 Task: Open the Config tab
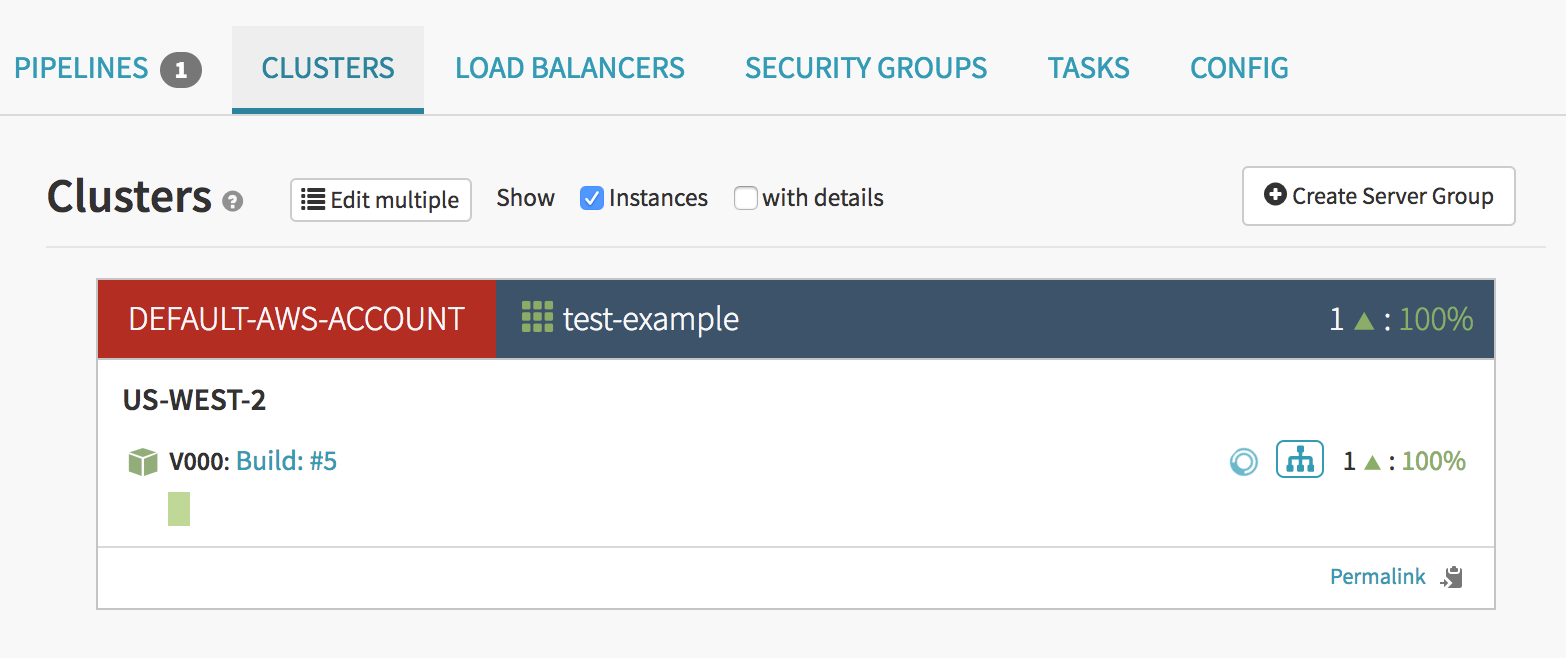tap(1238, 69)
